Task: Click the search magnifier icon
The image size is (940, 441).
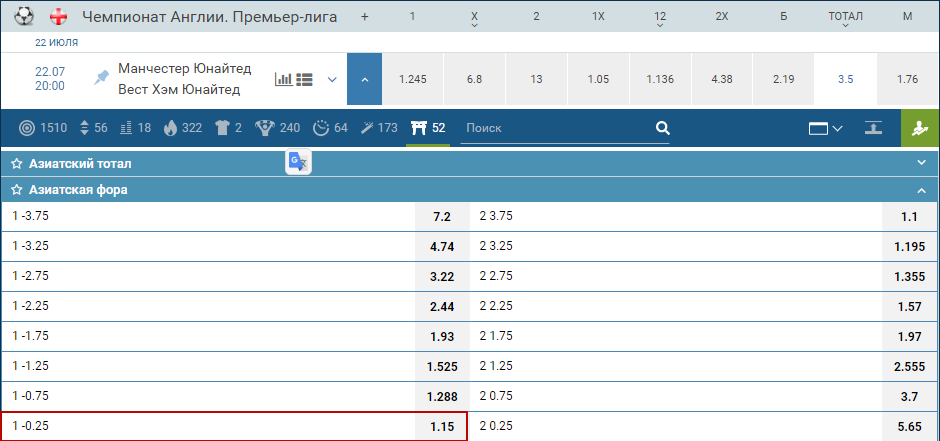Action: (662, 128)
